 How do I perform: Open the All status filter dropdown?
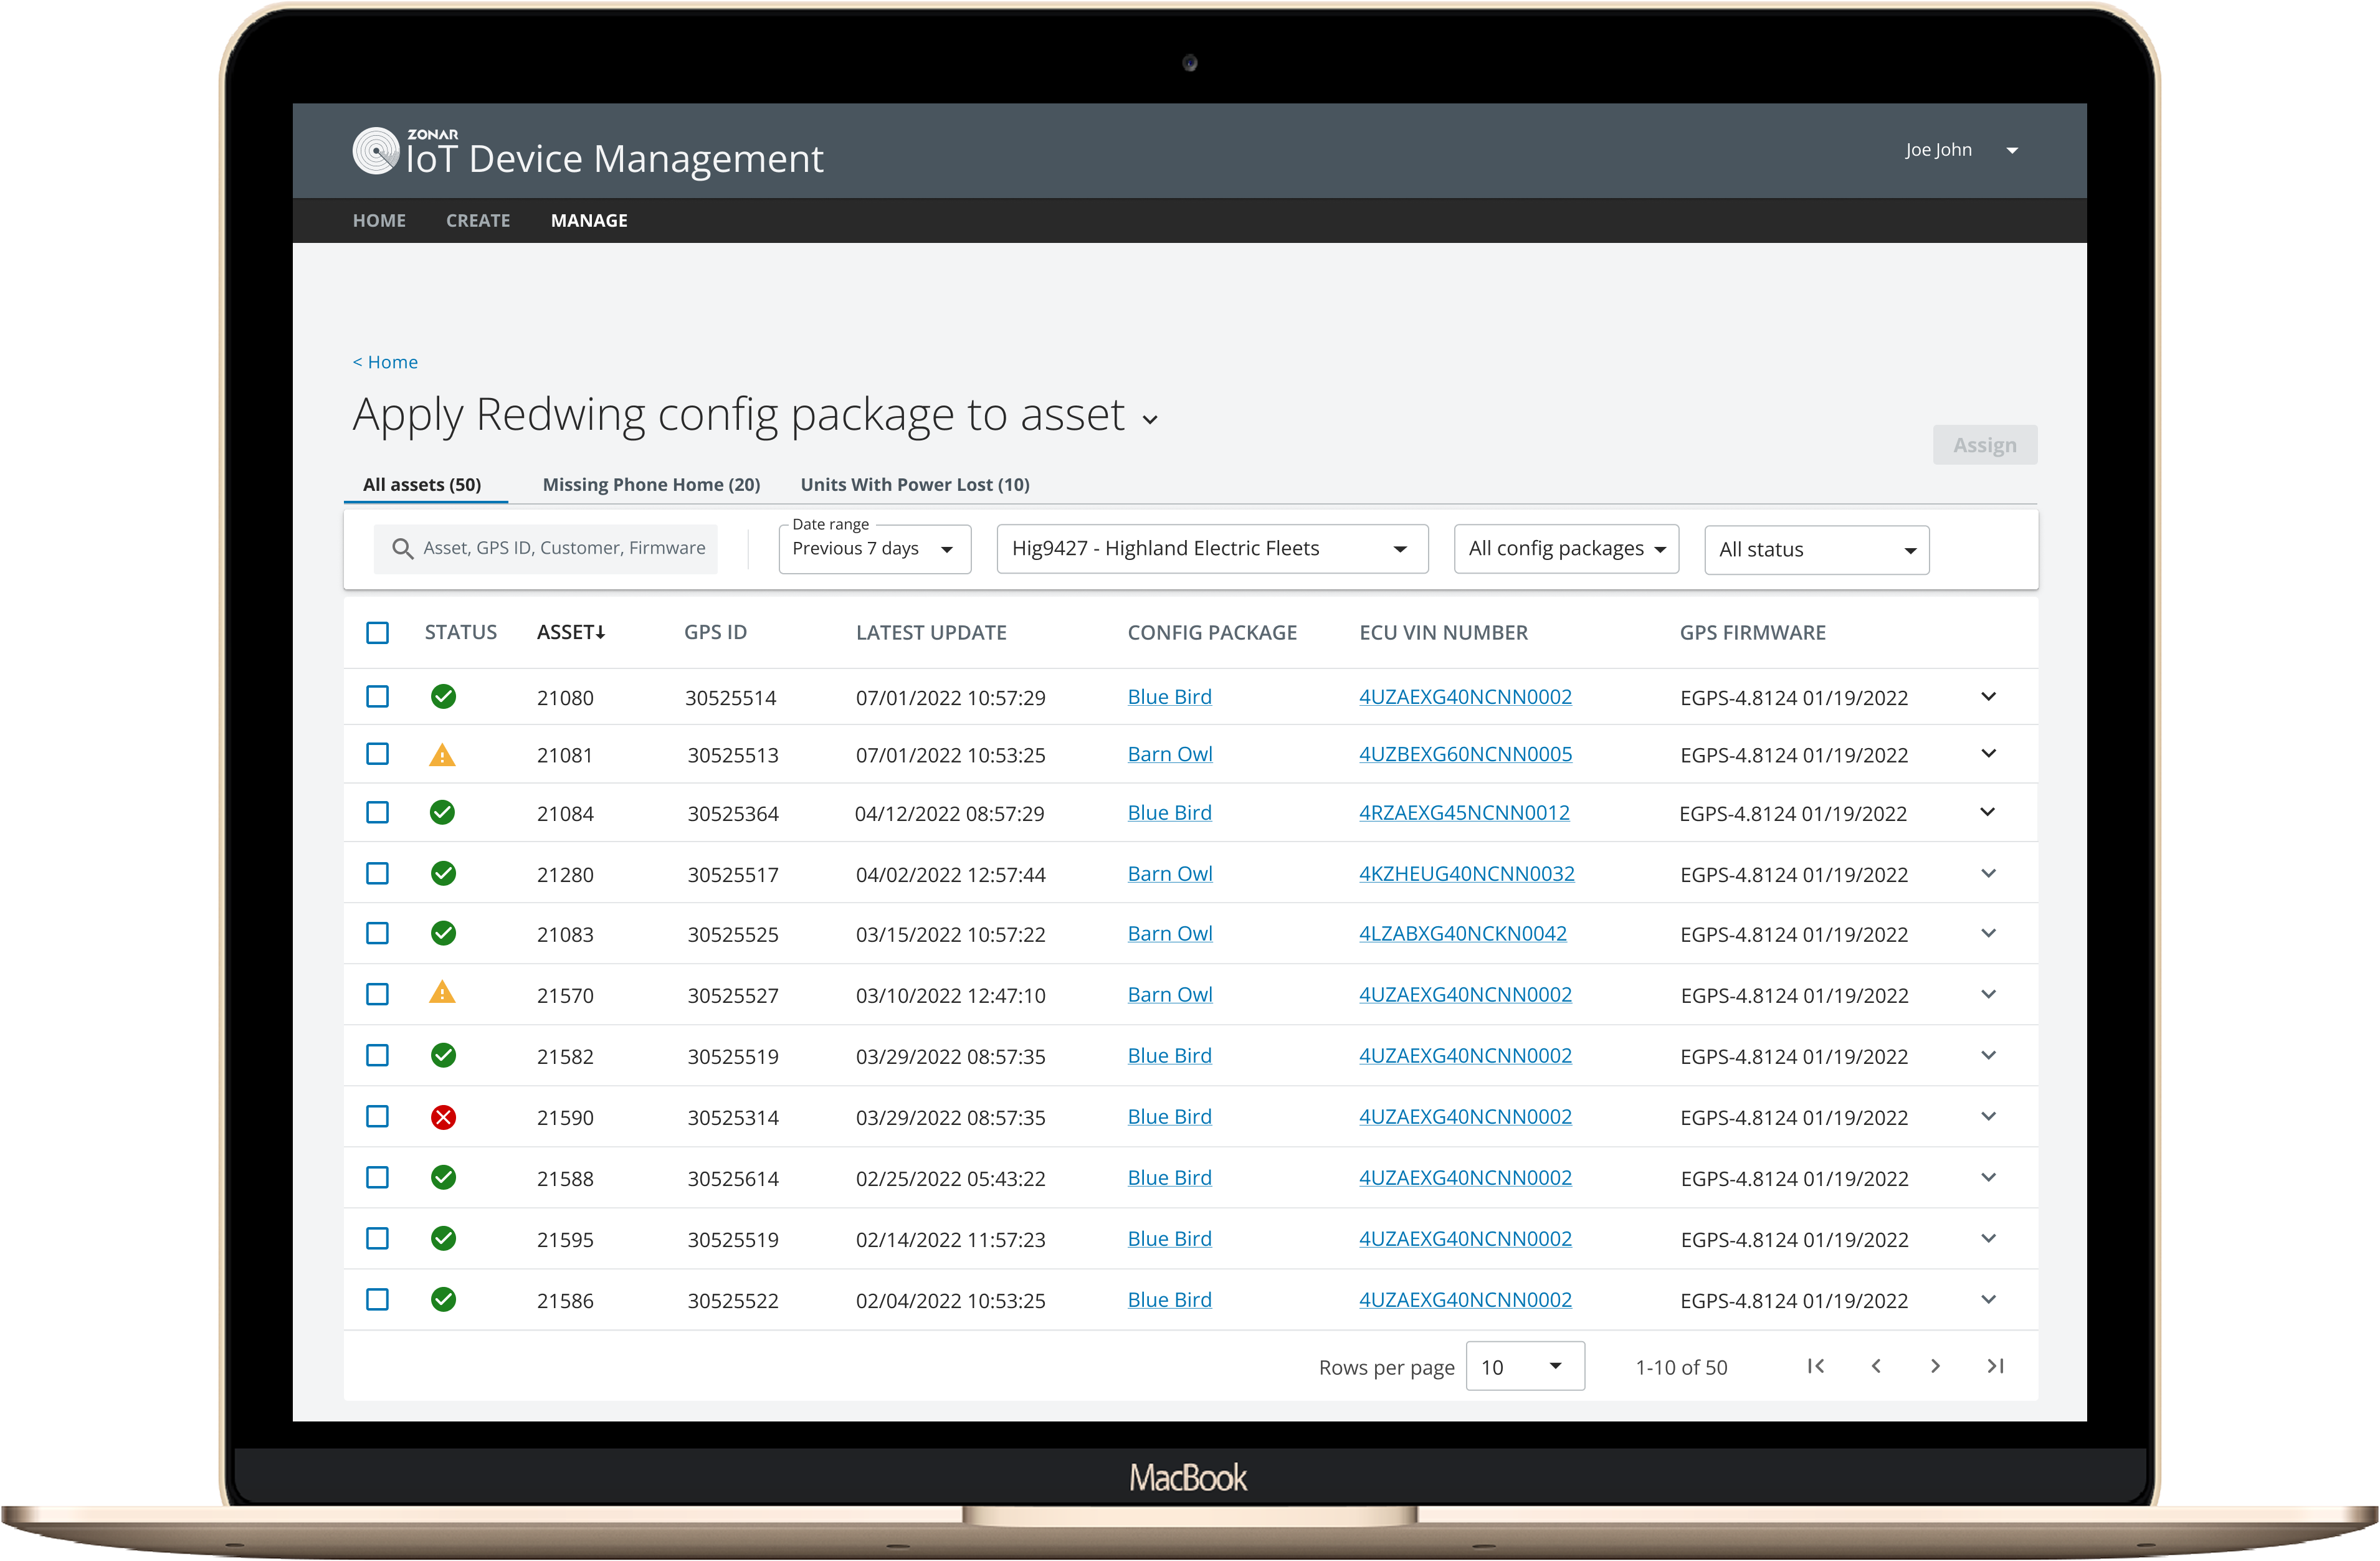pyautogui.click(x=1816, y=550)
